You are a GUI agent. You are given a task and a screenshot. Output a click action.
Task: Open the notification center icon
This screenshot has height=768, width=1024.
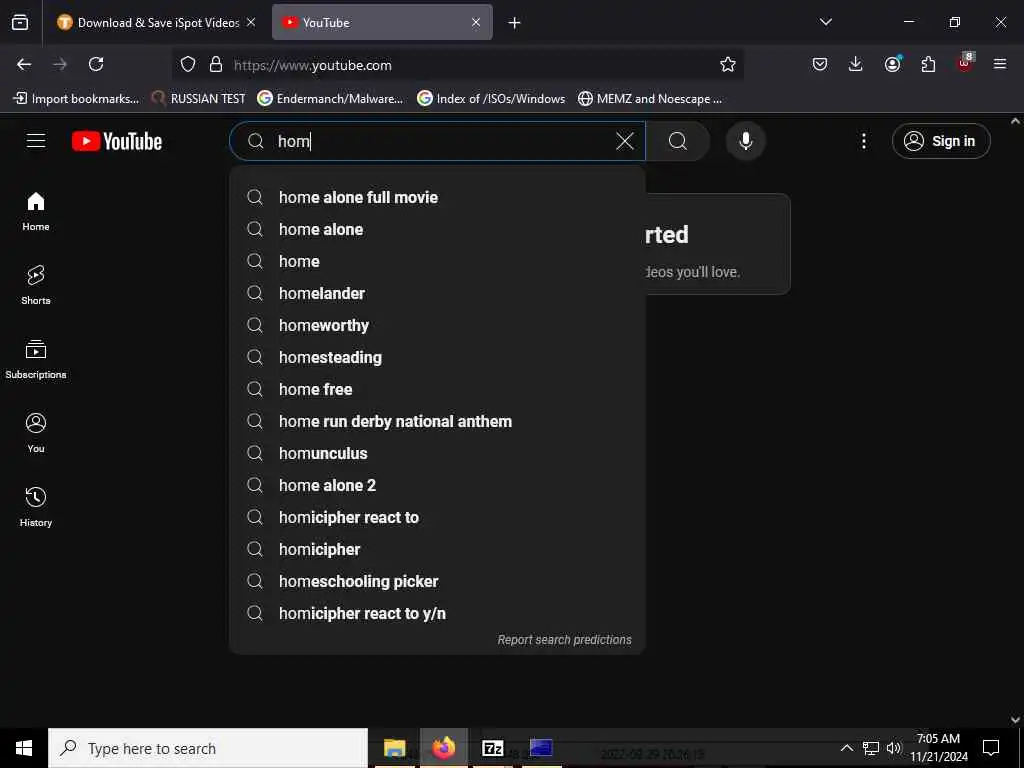tap(991, 748)
